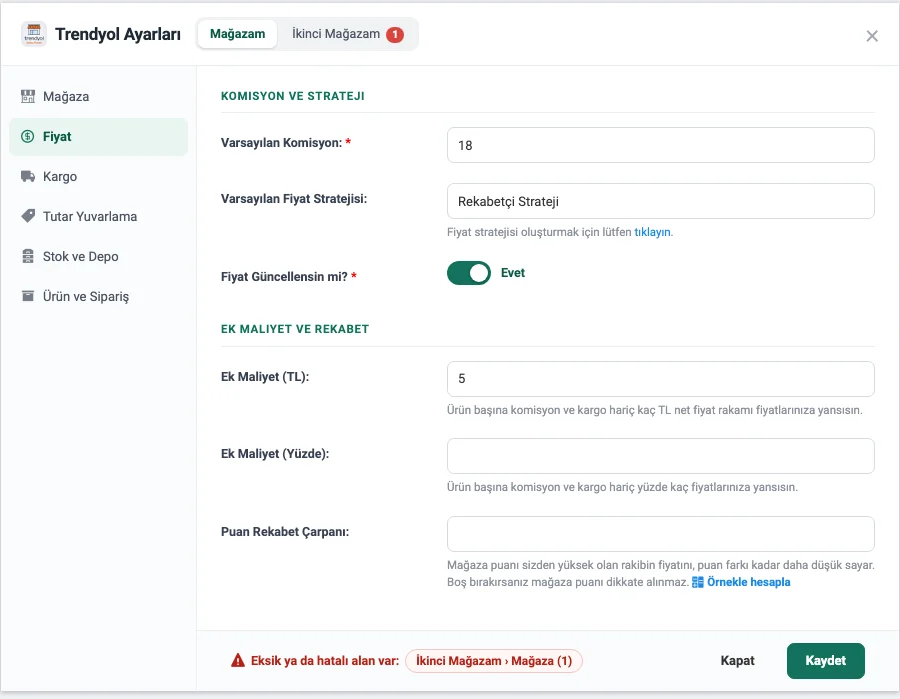Viewport: 900px width, 699px height.
Task: Click the KOMISYON VE STRATEJI heading
Action: coord(293,96)
